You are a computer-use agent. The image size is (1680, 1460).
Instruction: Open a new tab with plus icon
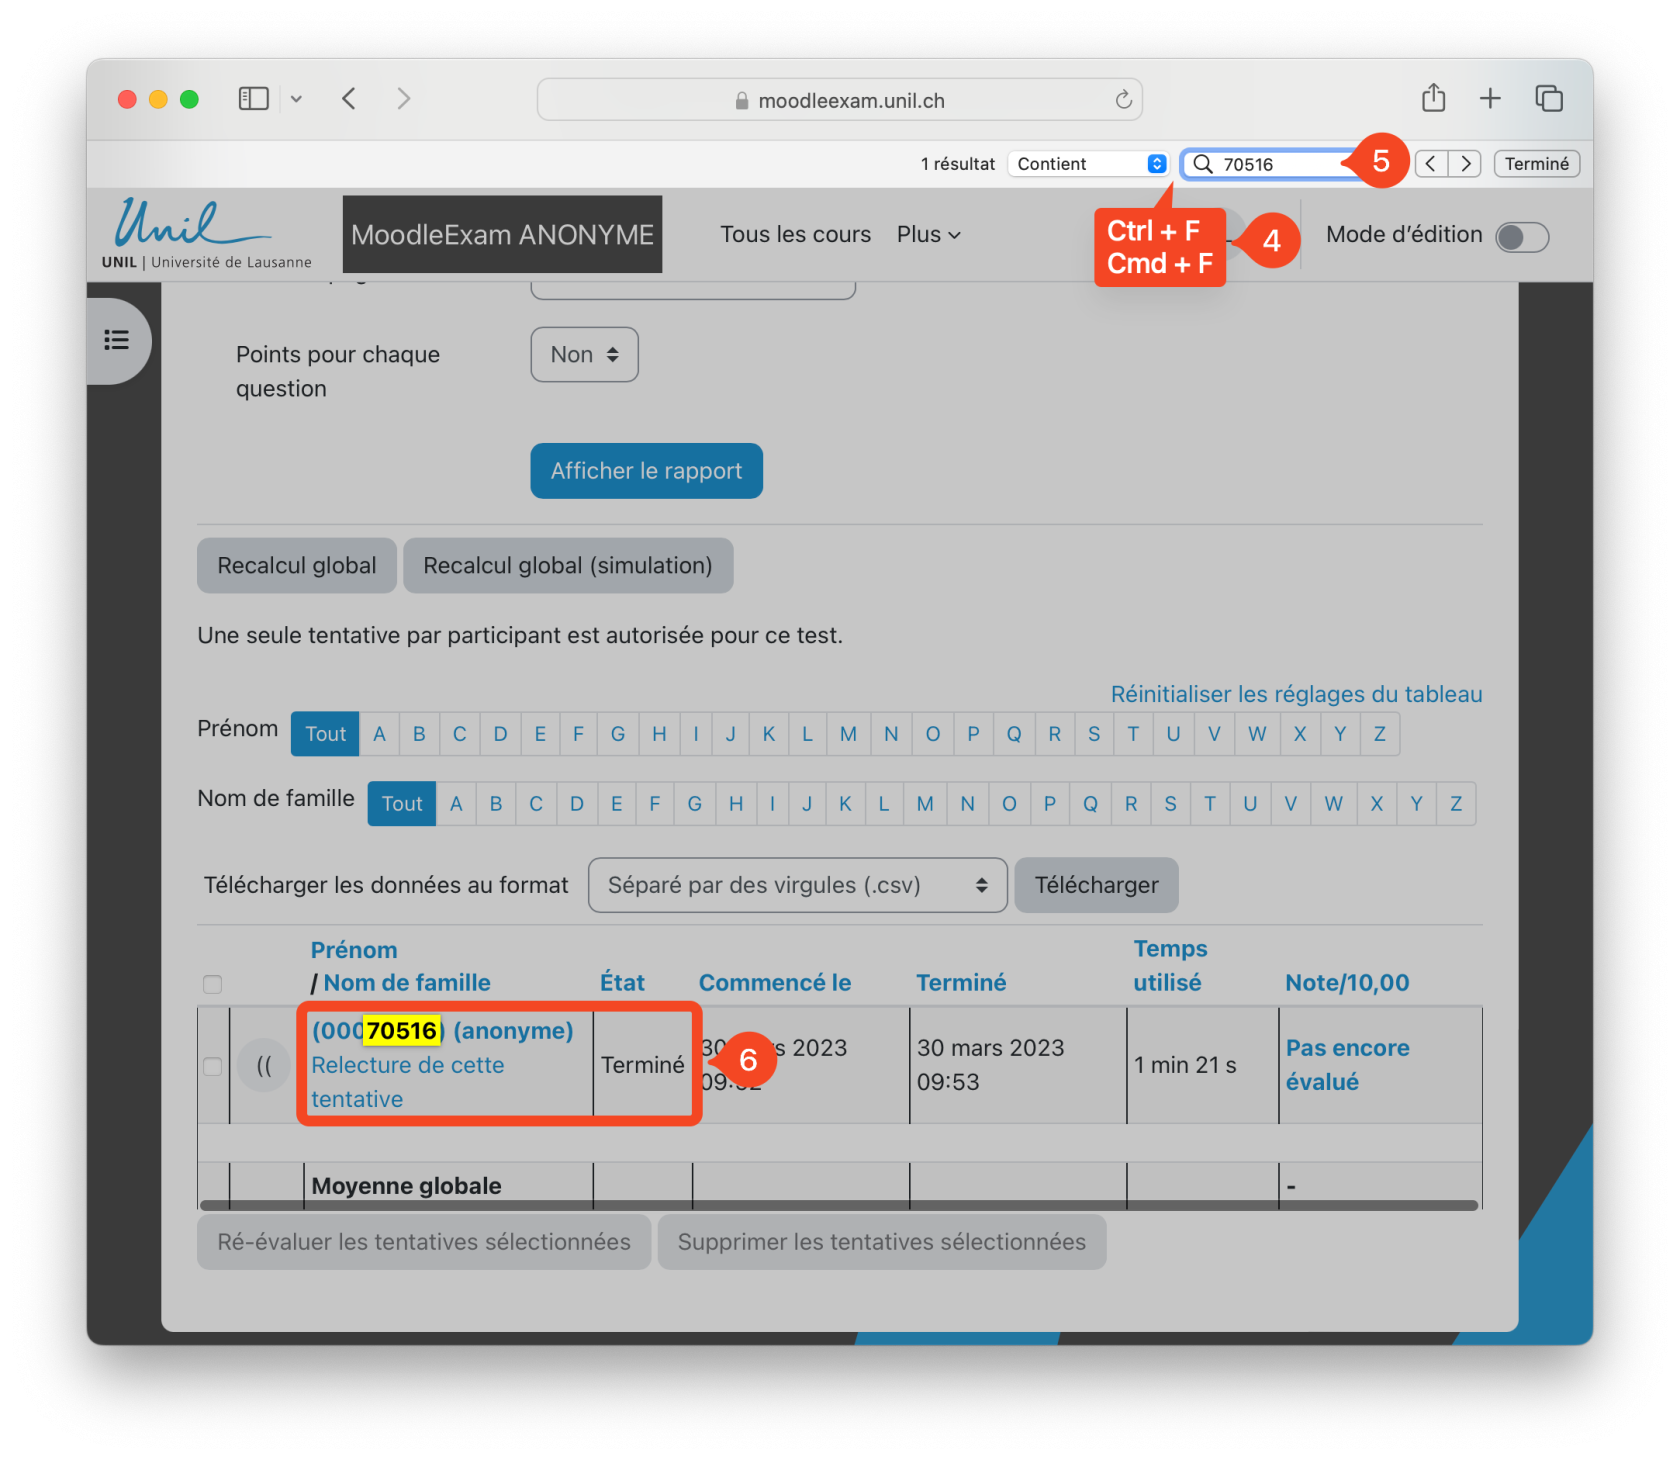(1490, 98)
